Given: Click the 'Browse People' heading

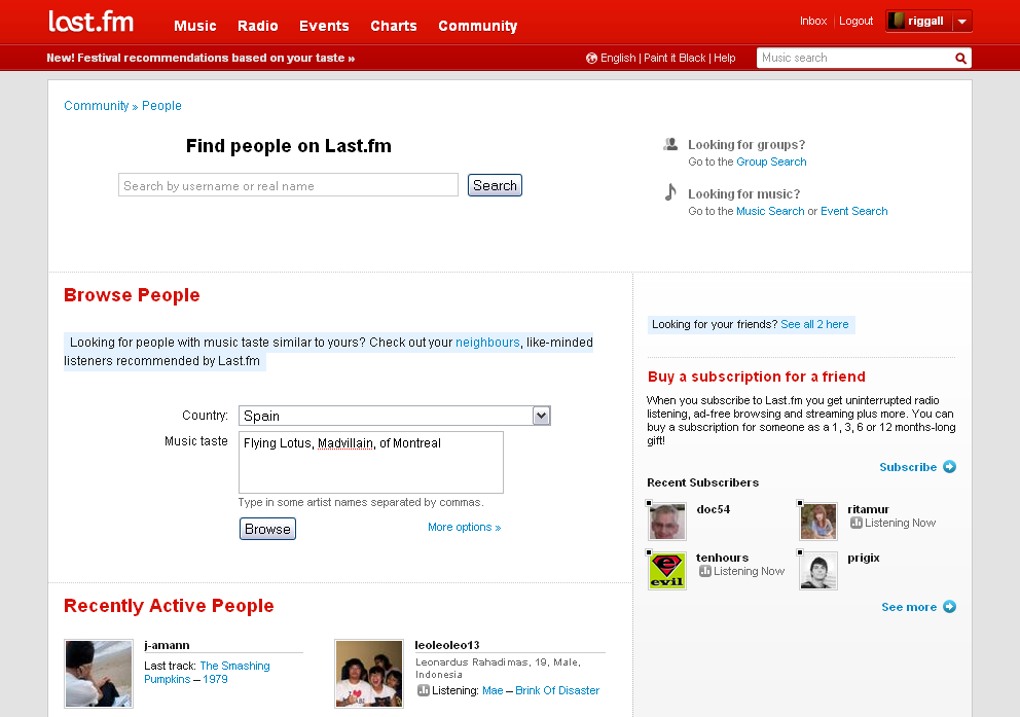Looking at the screenshot, I should pyautogui.click(x=131, y=295).
